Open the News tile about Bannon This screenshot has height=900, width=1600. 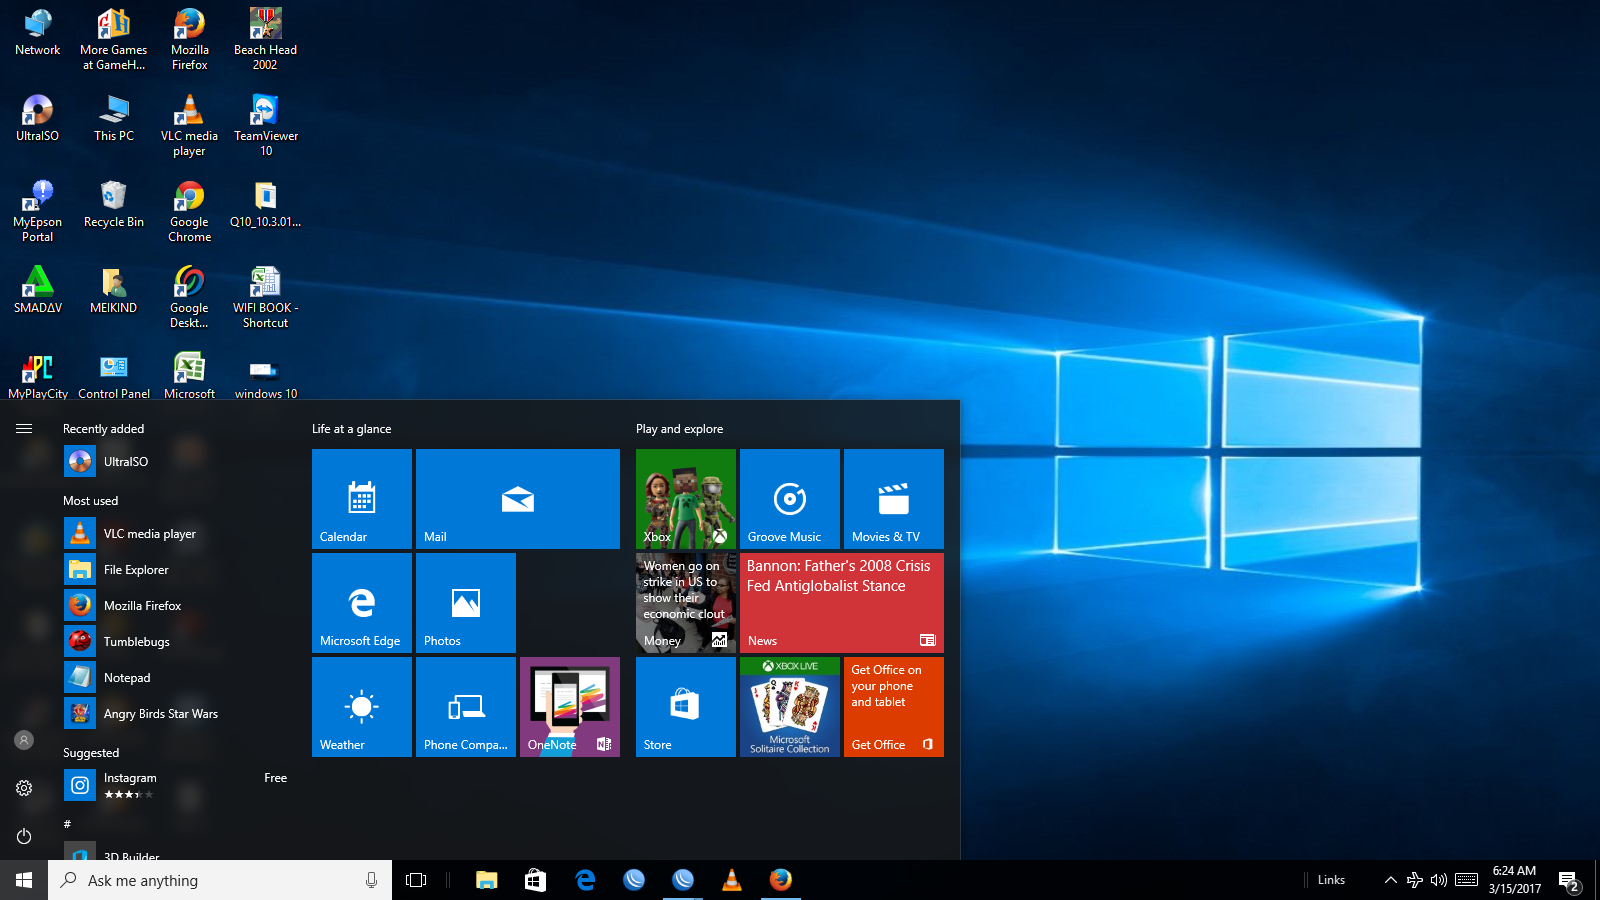point(842,603)
